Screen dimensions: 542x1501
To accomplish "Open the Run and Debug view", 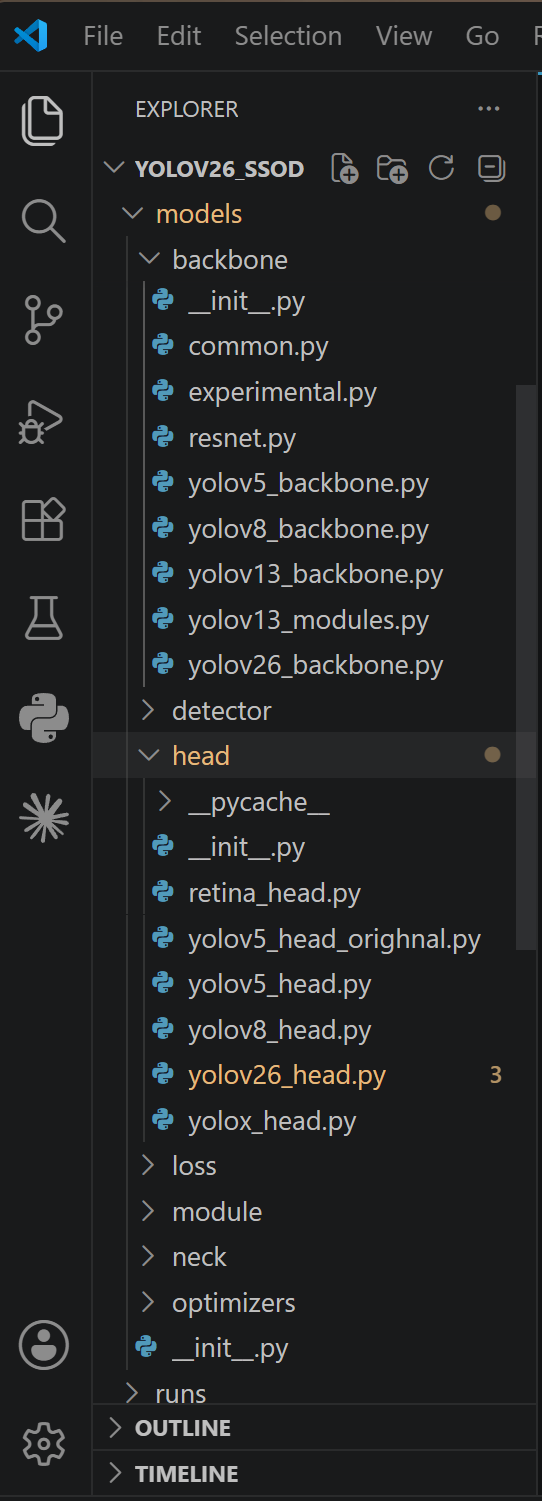I will pyautogui.click(x=43, y=420).
